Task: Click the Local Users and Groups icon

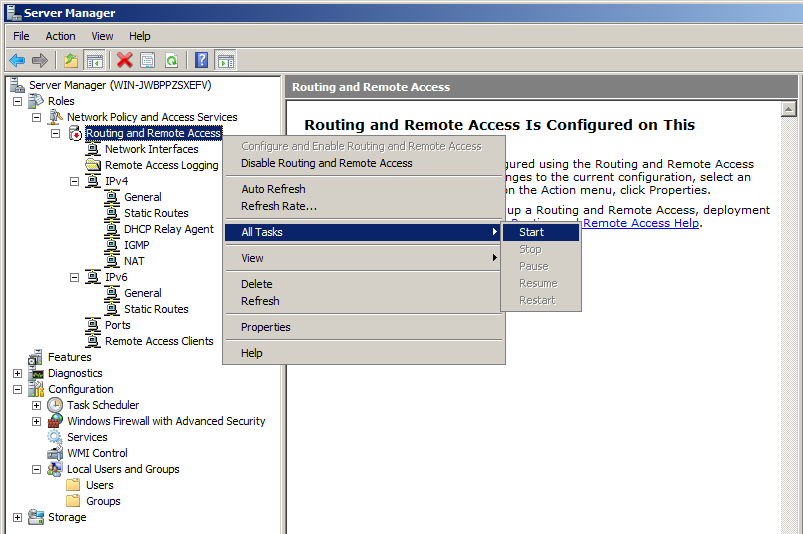Action: 55,469
